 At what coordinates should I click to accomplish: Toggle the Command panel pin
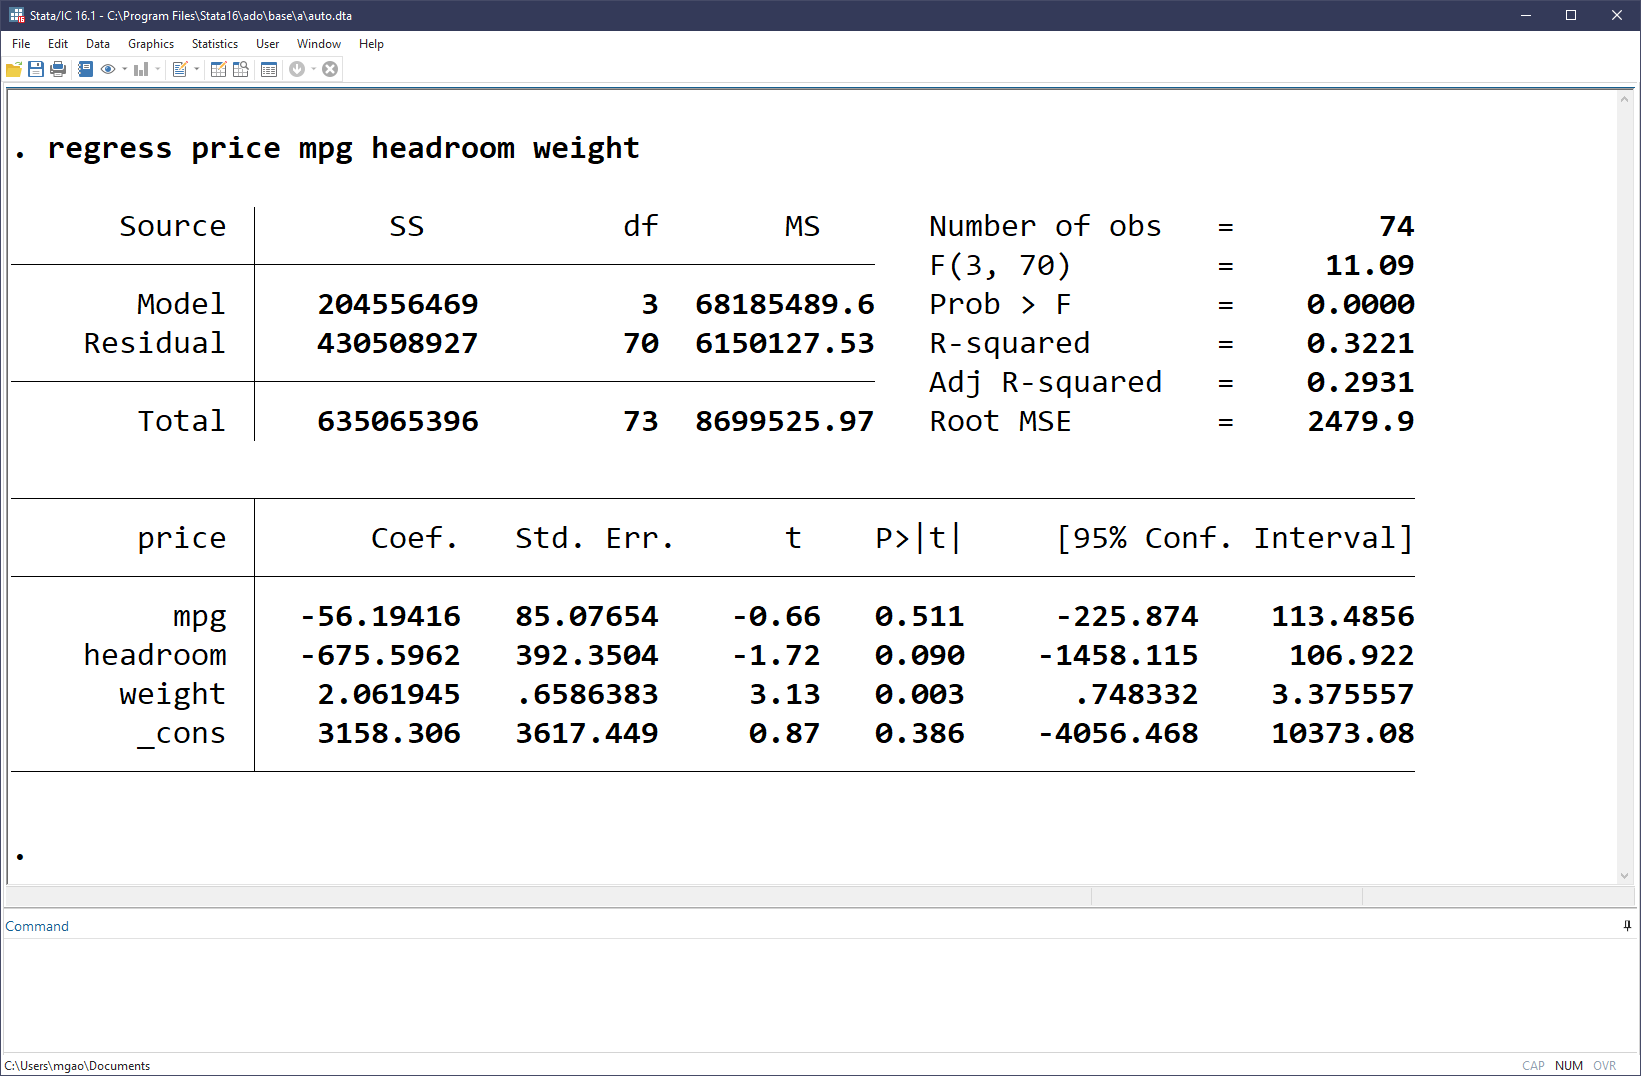(1627, 926)
